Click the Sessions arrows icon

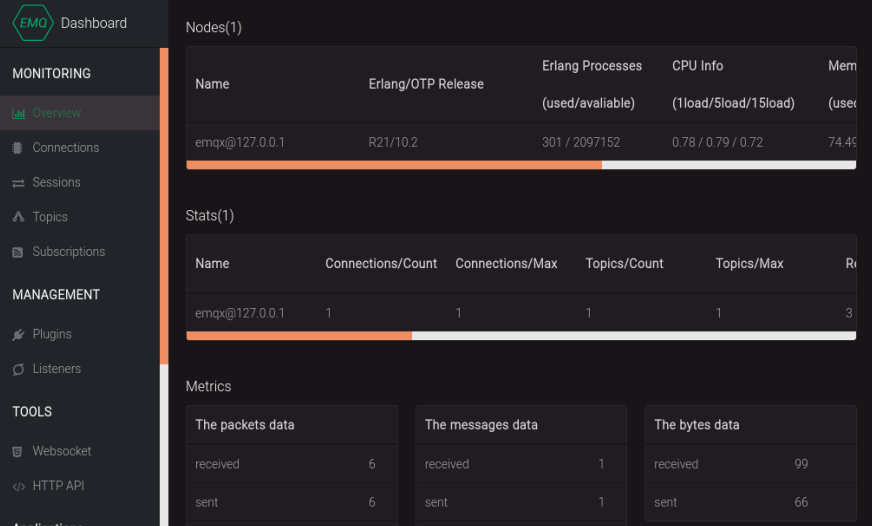(x=18, y=183)
